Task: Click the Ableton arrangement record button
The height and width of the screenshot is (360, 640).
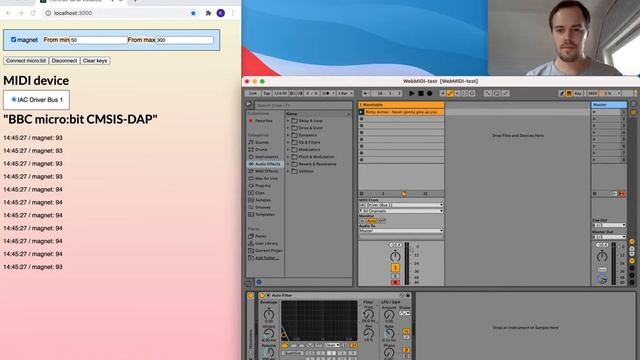Action: (429, 93)
